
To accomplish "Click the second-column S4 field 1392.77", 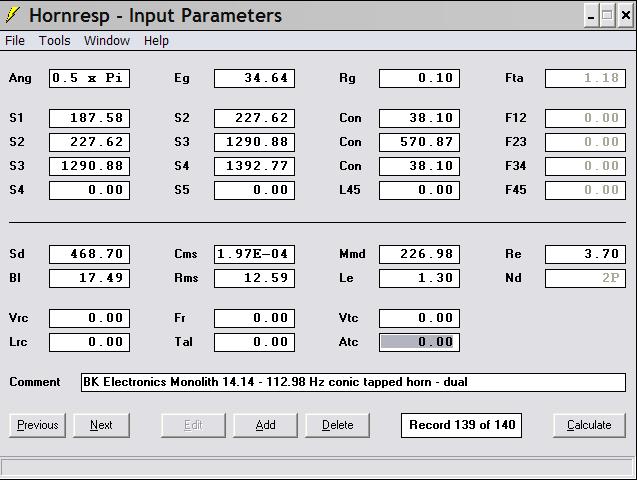I will (x=254, y=166).
